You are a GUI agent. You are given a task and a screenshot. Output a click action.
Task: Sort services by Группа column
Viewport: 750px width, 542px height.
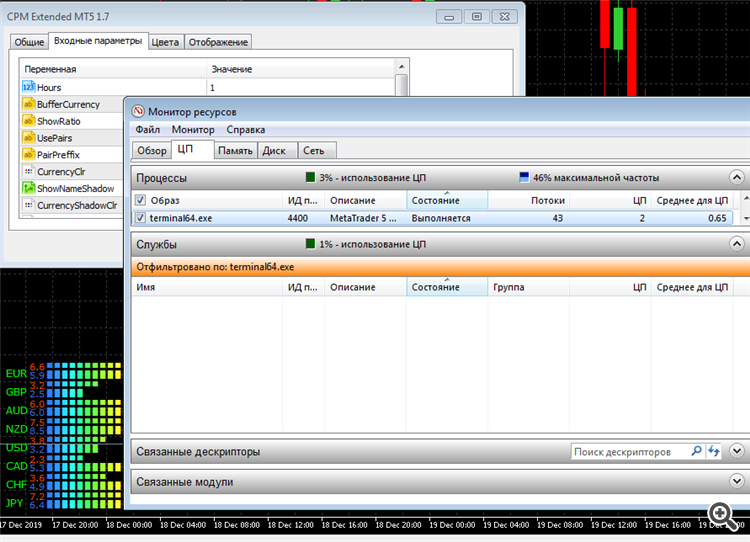click(x=528, y=287)
